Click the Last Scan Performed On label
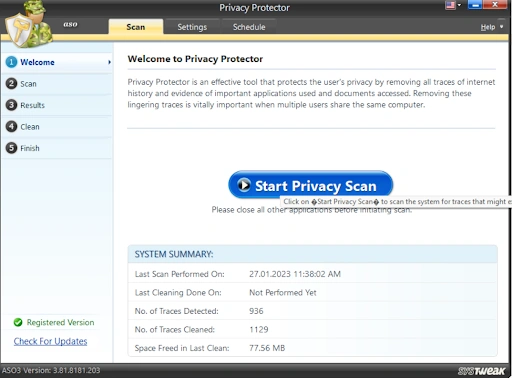512x378 pixels. tap(179, 274)
